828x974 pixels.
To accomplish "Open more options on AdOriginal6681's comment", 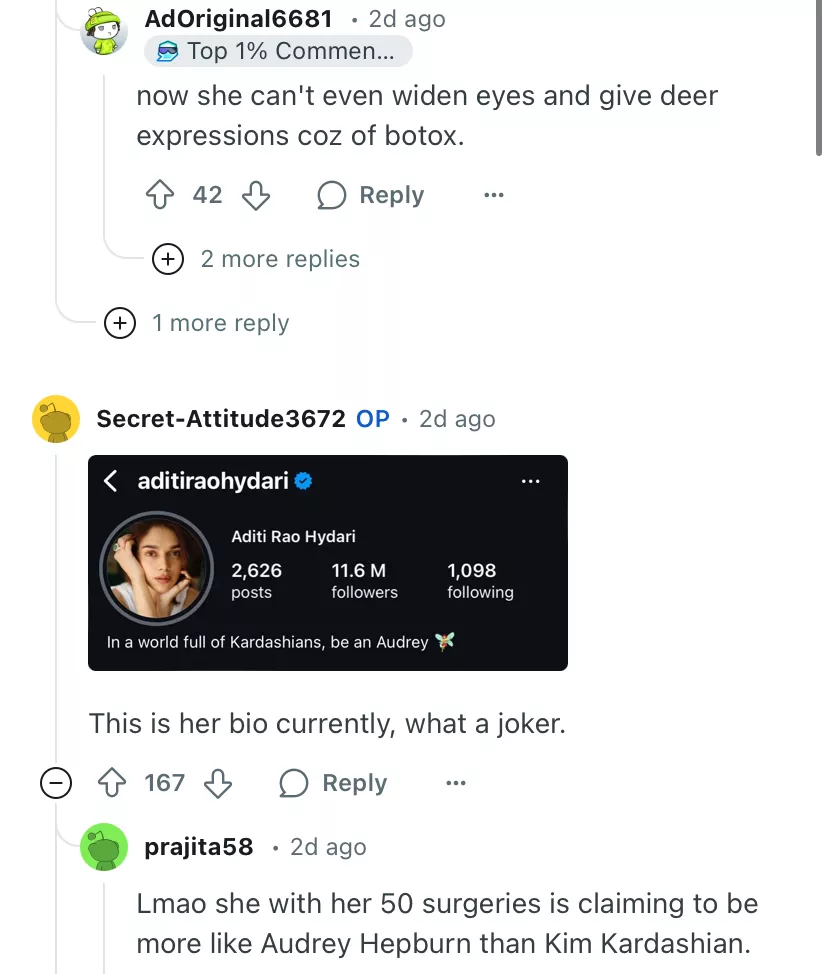I will click(493, 195).
